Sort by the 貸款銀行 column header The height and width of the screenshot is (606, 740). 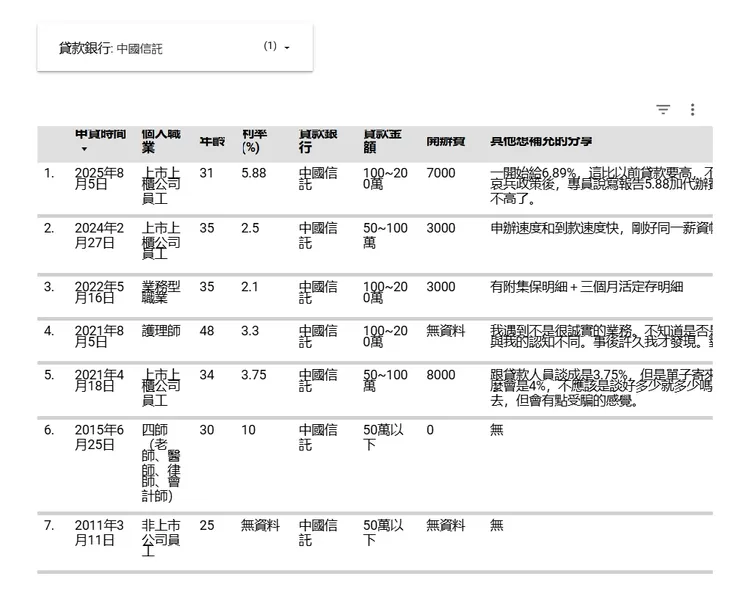pos(318,141)
